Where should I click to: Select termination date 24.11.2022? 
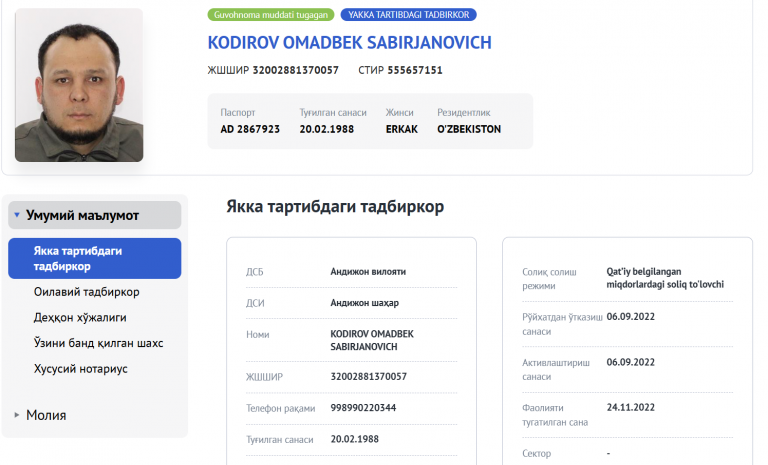click(x=630, y=407)
